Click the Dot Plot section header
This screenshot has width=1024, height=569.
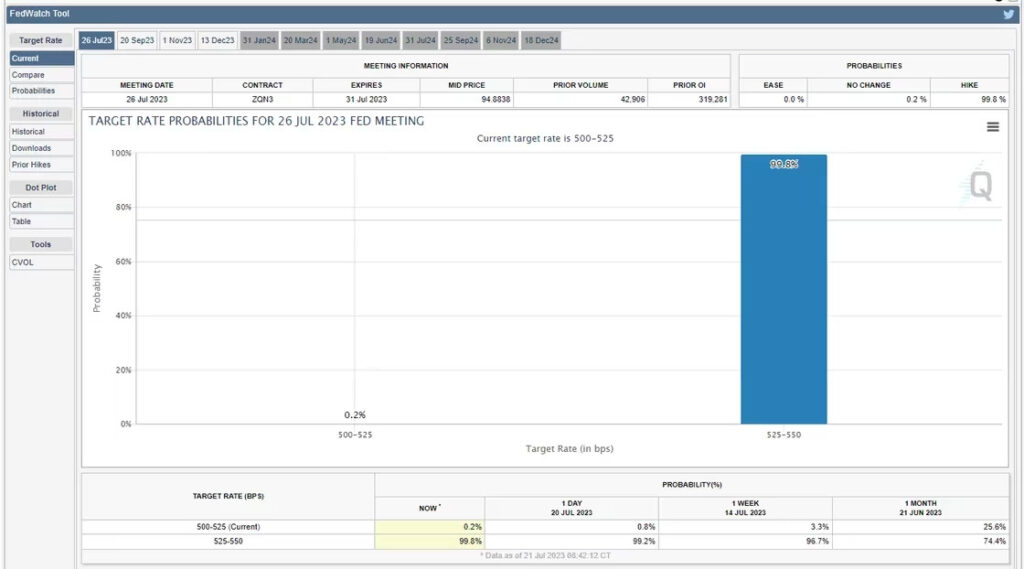point(40,187)
